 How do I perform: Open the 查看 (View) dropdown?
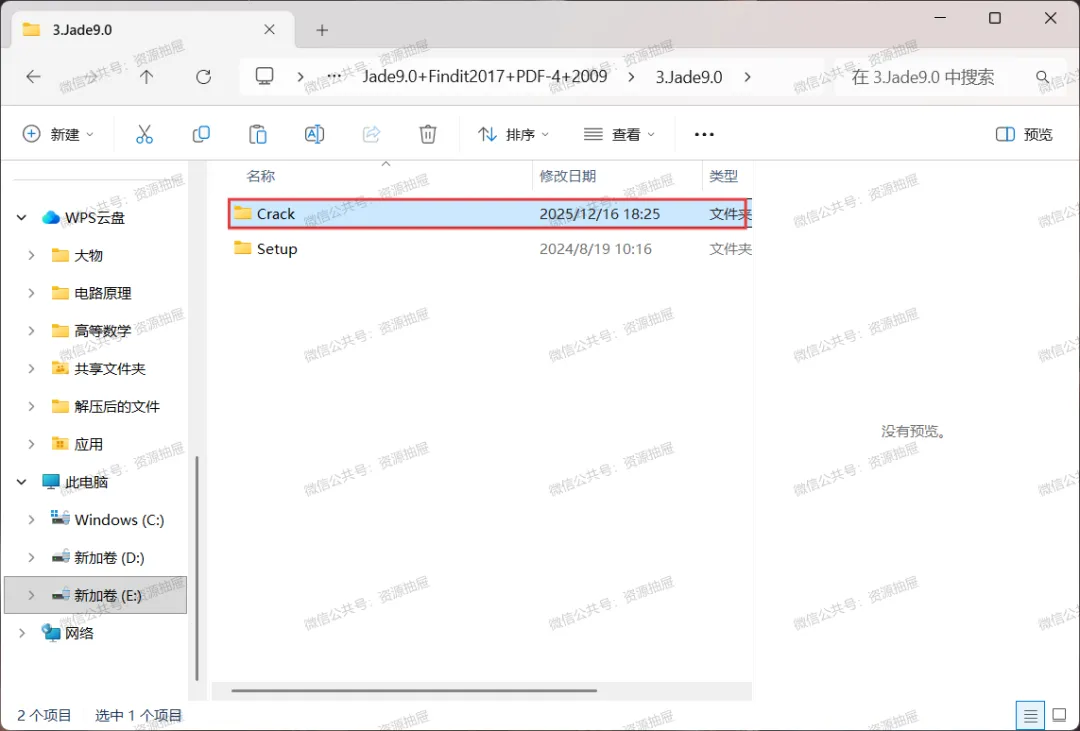pos(619,134)
